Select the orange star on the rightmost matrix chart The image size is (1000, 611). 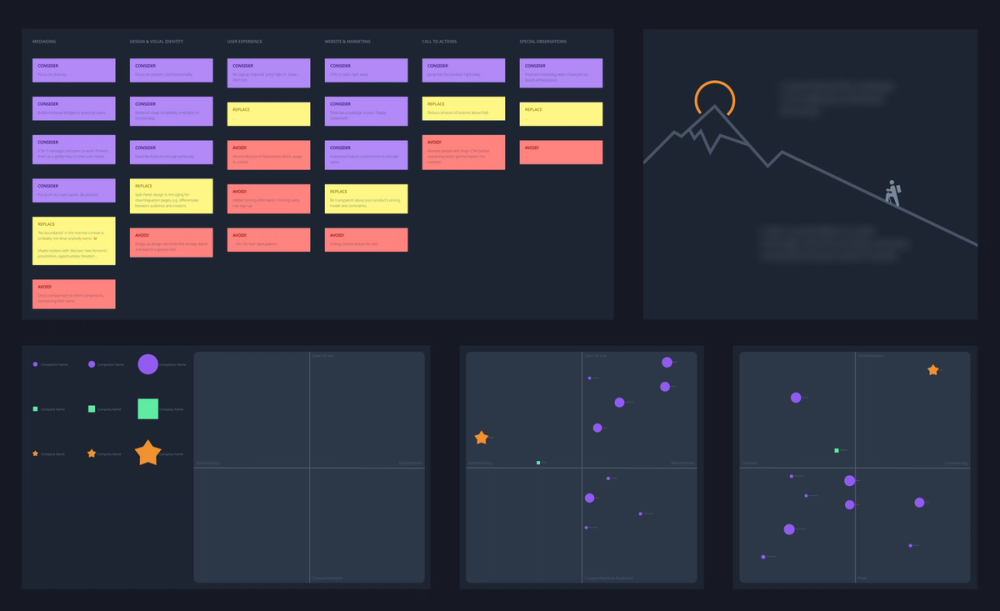point(933,370)
